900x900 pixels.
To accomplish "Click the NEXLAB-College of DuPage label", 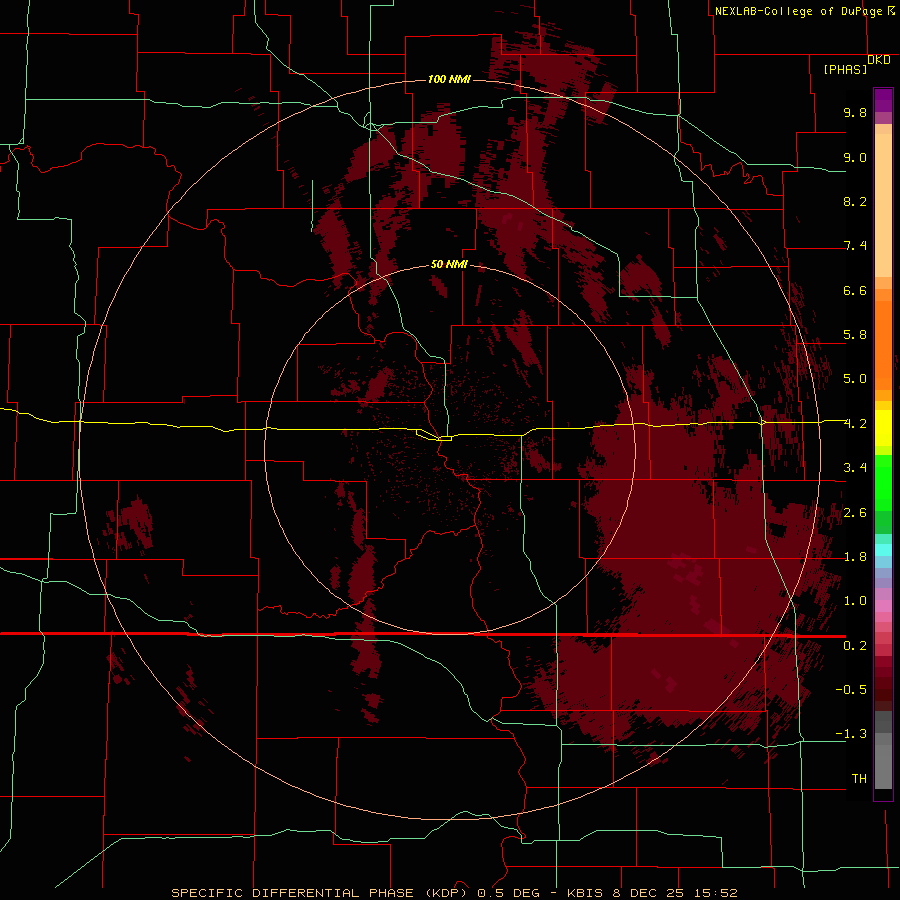I will (799, 11).
